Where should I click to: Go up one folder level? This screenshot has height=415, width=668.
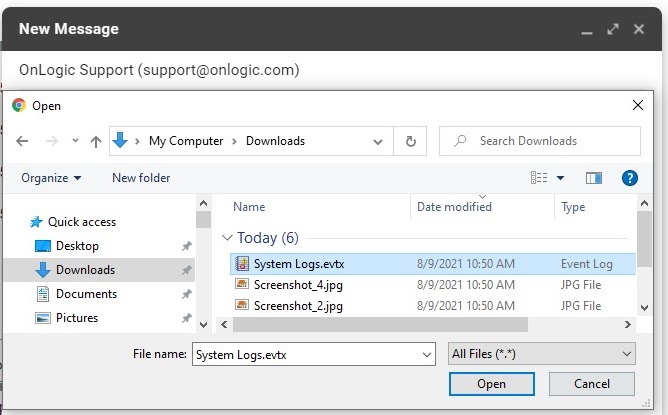96,141
